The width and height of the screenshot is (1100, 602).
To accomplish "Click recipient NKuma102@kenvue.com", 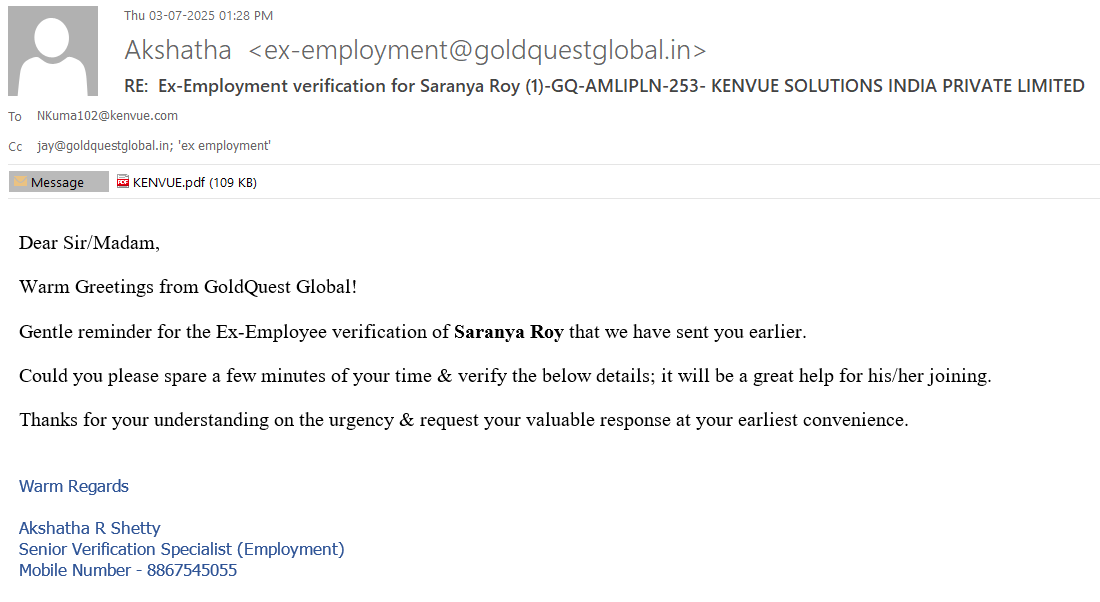I will (x=107, y=116).
